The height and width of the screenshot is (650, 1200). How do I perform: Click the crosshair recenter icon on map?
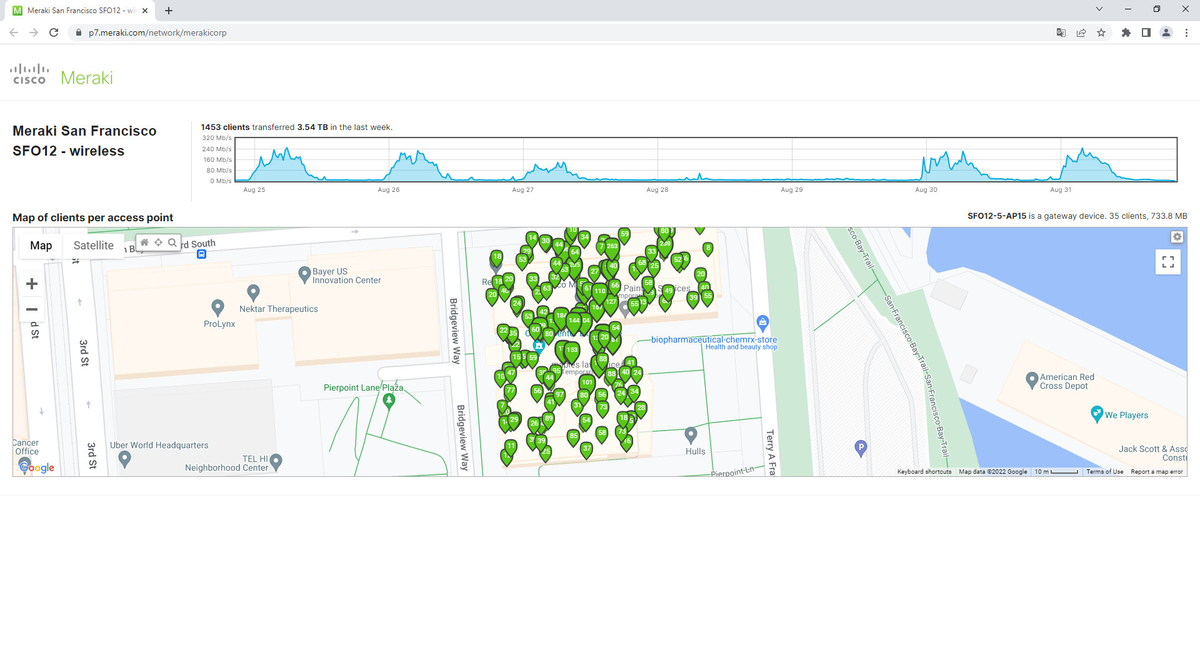pos(158,243)
